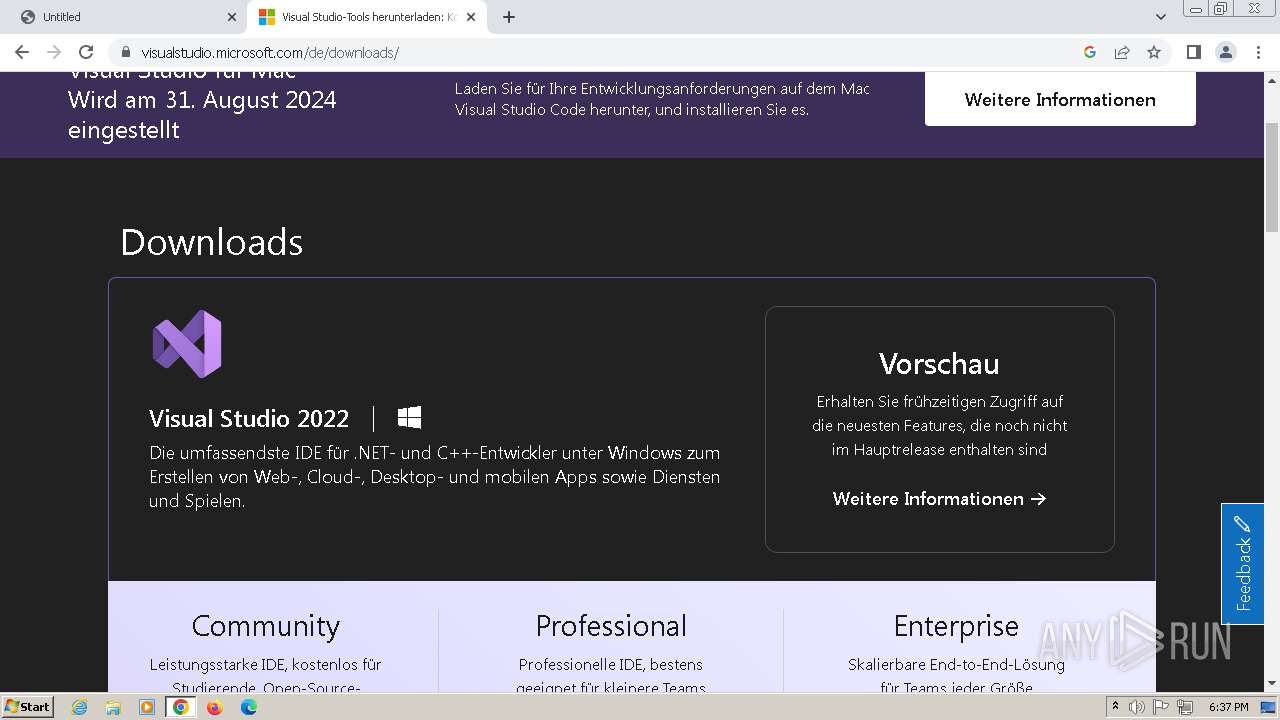Open the Windows Start menu
The image size is (1280, 720).
[x=27, y=706]
